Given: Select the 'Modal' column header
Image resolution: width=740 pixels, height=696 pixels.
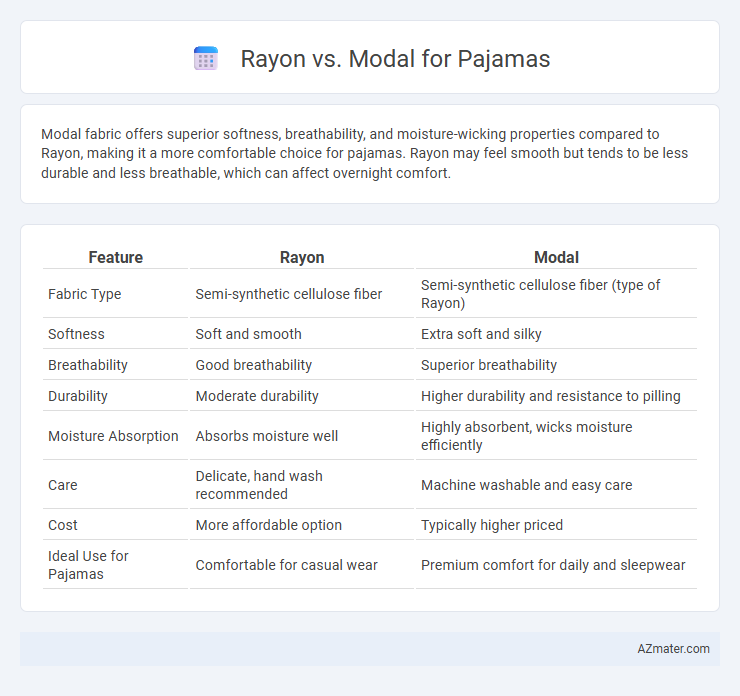Looking at the screenshot, I should tap(556, 257).
